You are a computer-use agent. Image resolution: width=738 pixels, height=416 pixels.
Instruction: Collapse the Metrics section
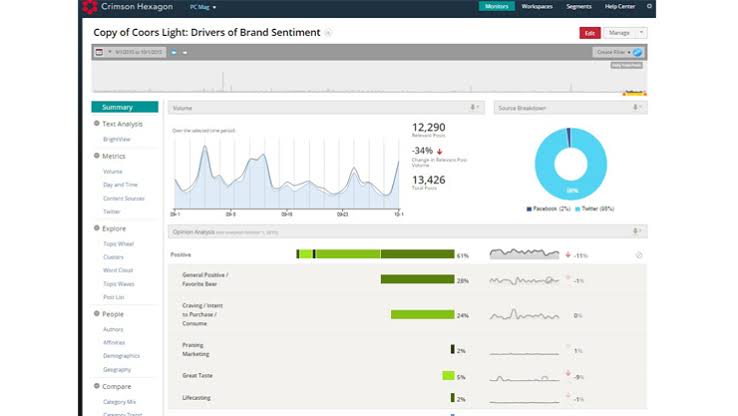96,155
